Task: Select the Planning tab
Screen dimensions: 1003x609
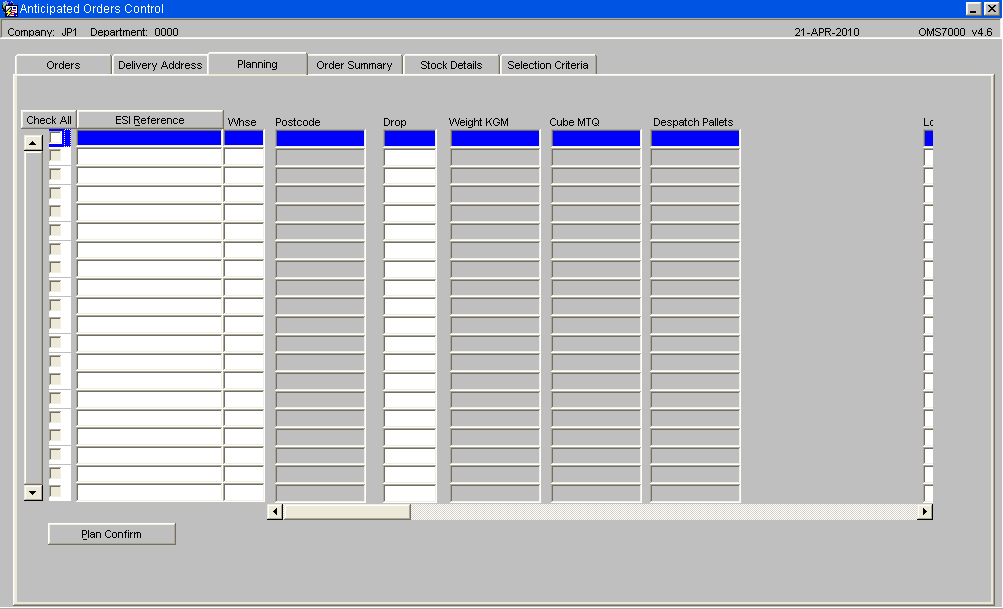Action: point(257,64)
